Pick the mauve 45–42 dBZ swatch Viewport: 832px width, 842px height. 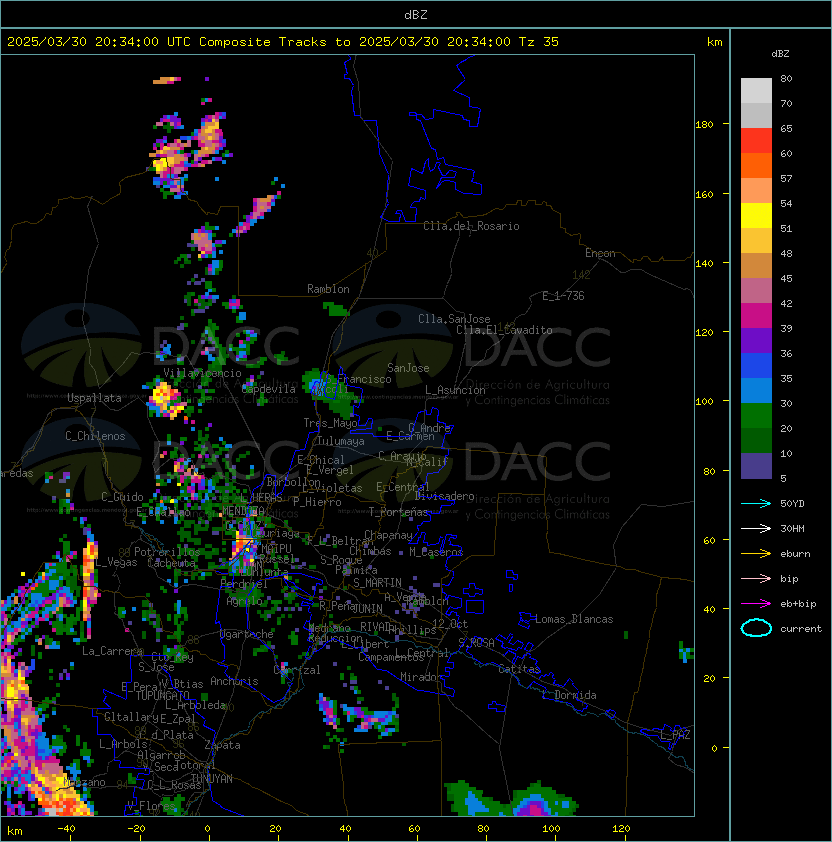click(x=756, y=291)
